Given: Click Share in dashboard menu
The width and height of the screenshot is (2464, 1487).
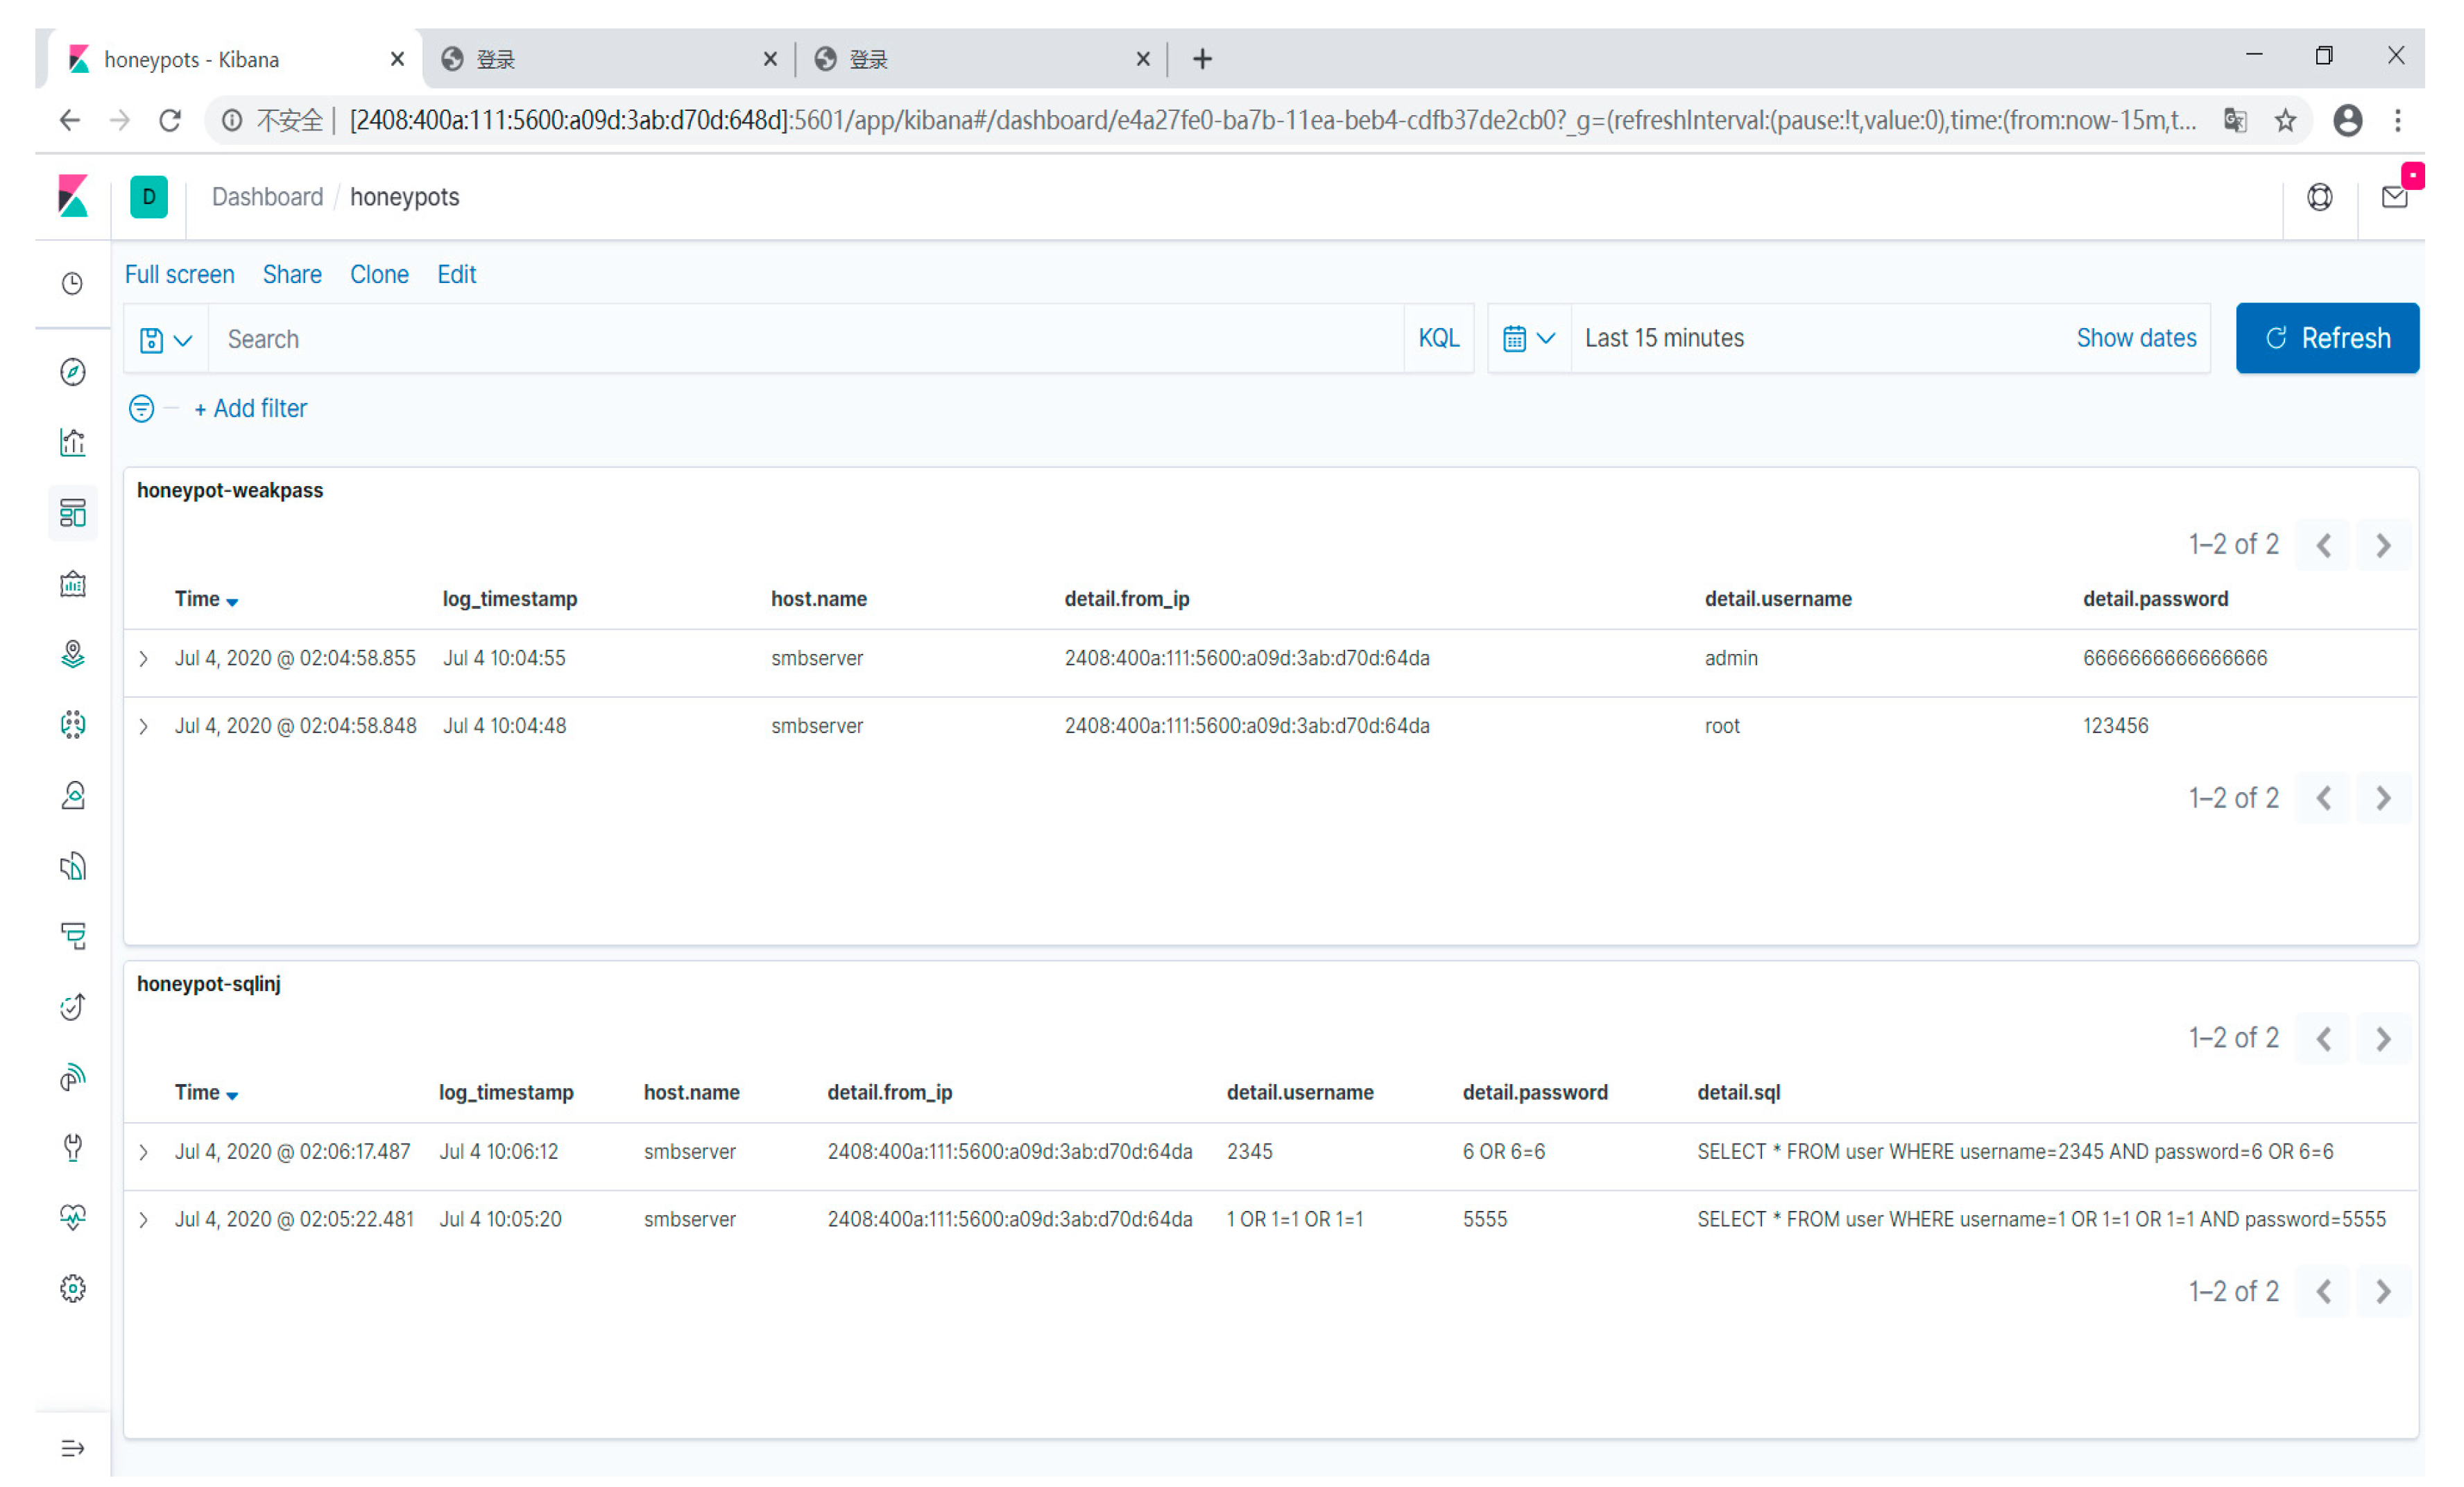Looking at the screenshot, I should coord(292,274).
